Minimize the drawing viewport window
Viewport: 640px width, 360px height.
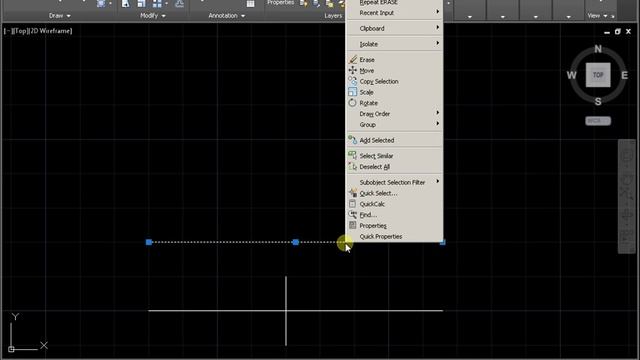[607, 32]
